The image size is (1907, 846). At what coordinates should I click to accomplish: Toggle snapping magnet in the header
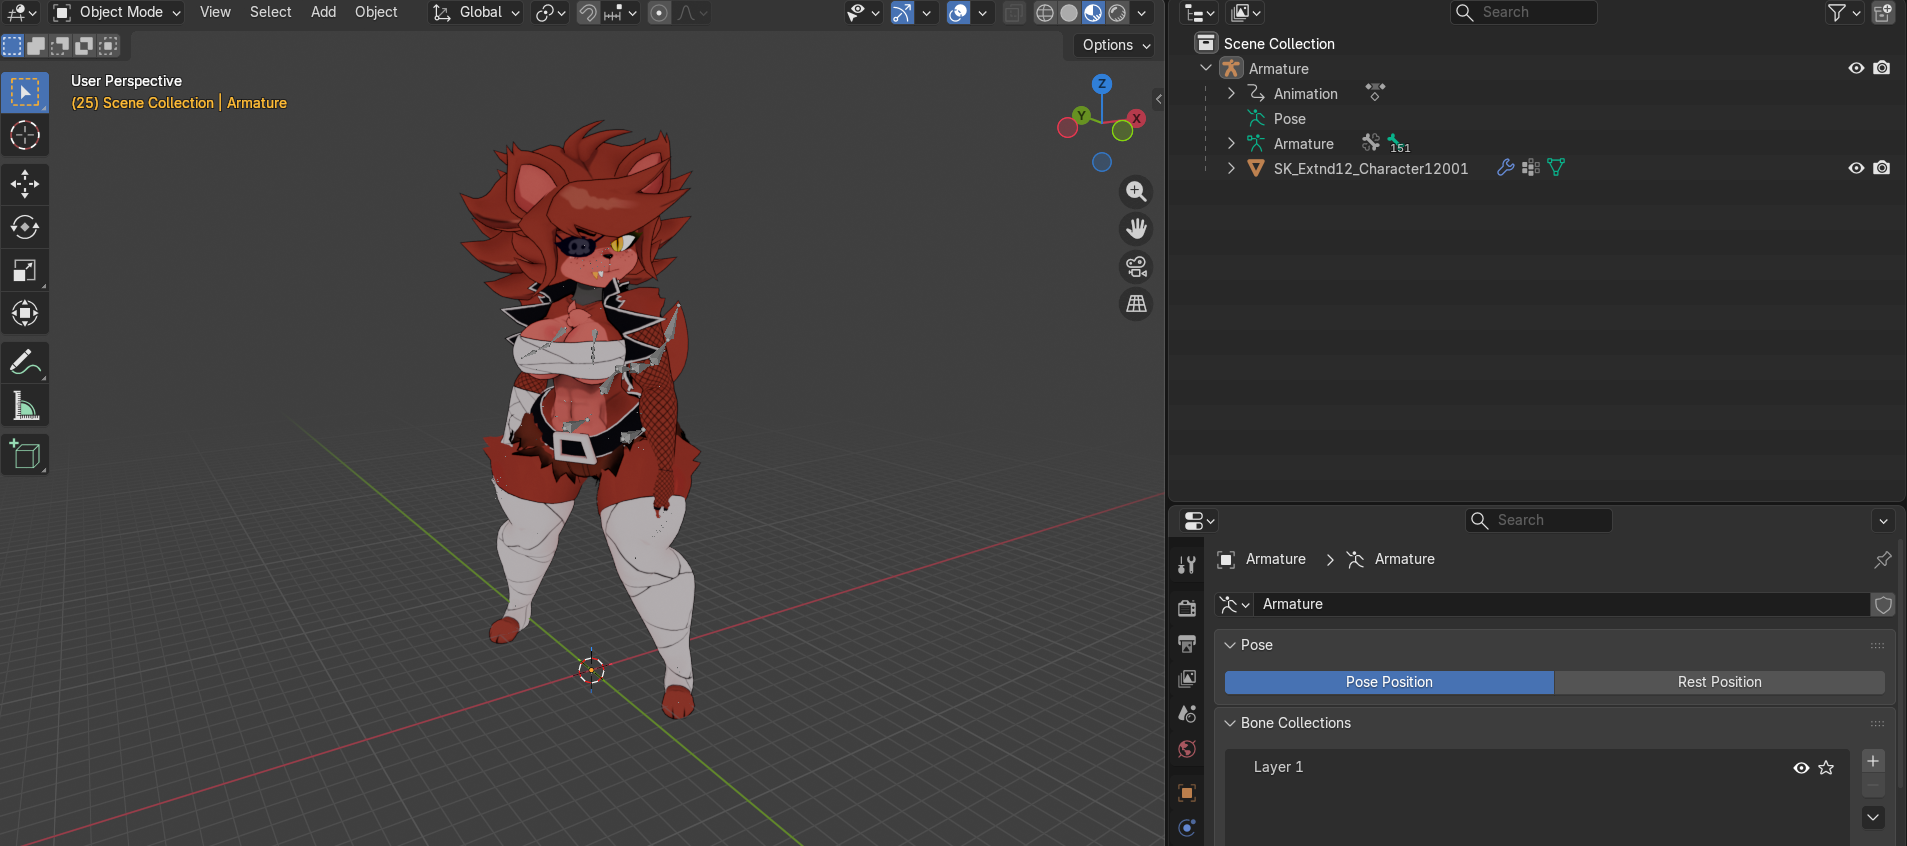588,13
